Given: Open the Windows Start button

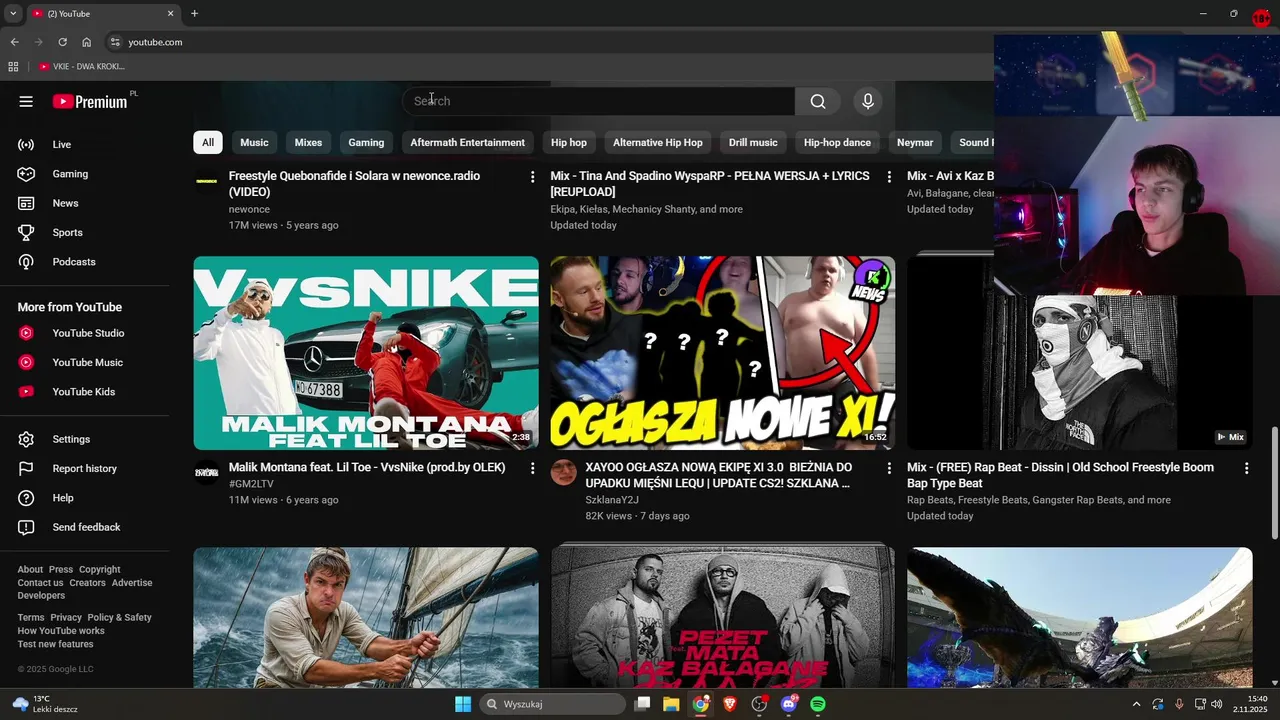Looking at the screenshot, I should pyautogui.click(x=463, y=704).
